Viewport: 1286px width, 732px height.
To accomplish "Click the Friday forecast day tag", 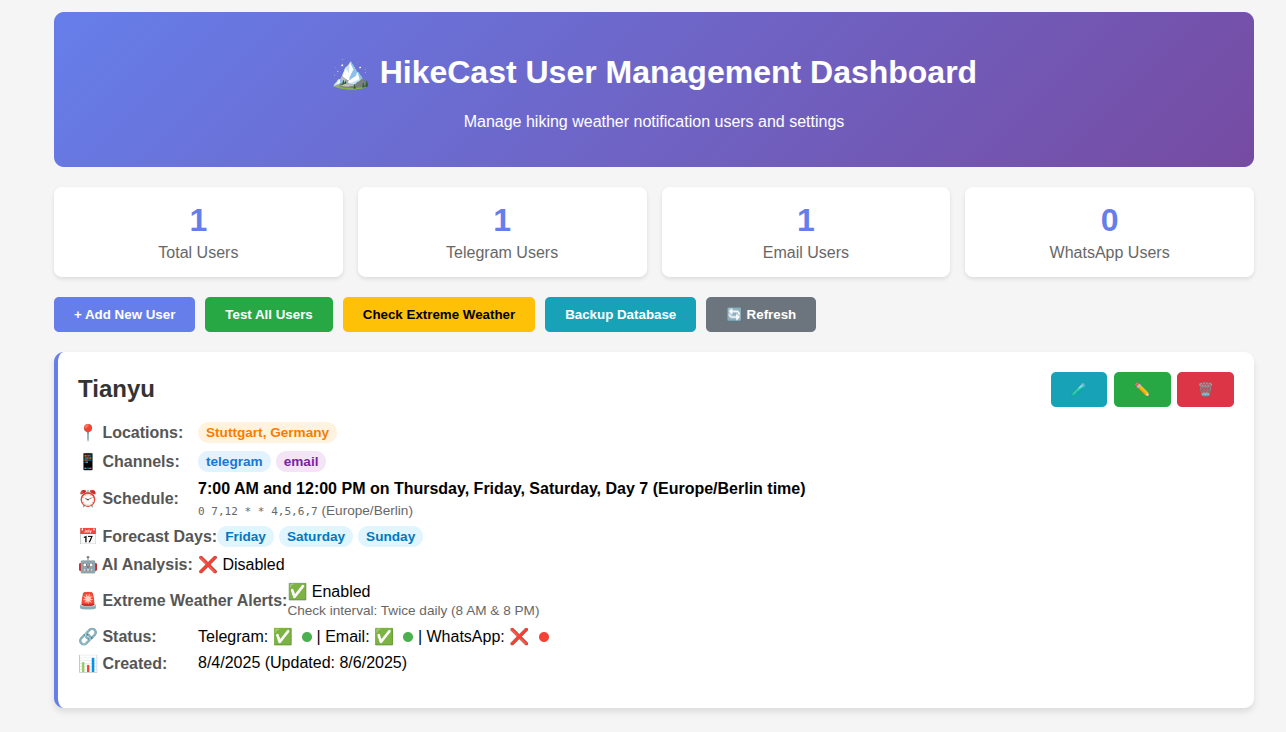I will (x=245, y=537).
